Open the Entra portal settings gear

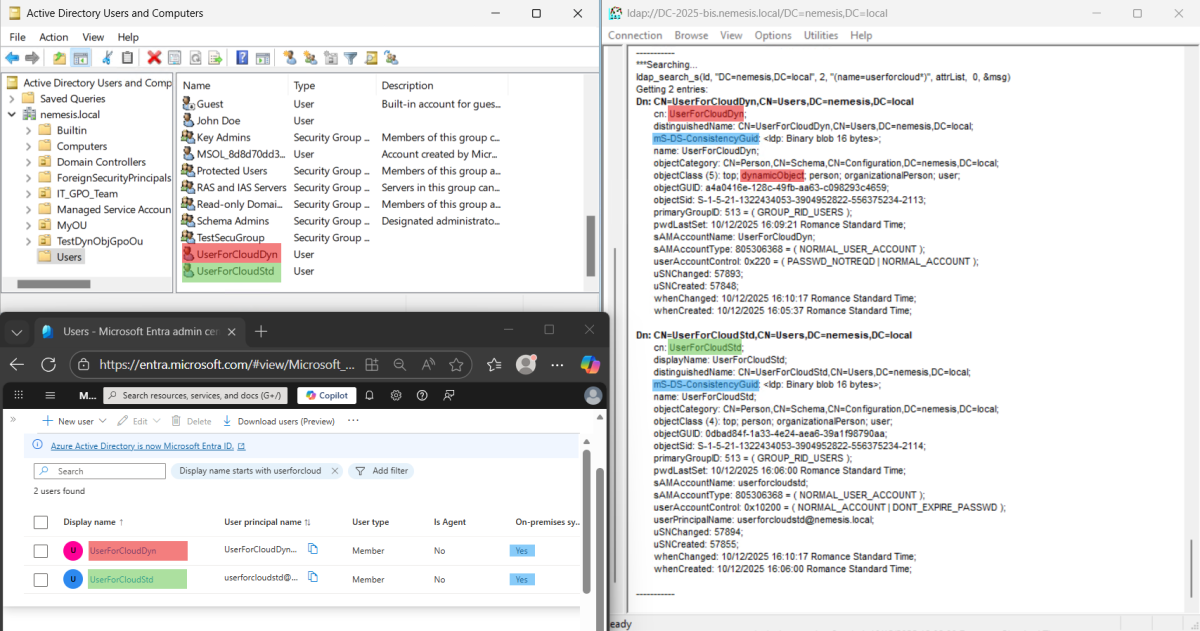pyautogui.click(x=396, y=395)
